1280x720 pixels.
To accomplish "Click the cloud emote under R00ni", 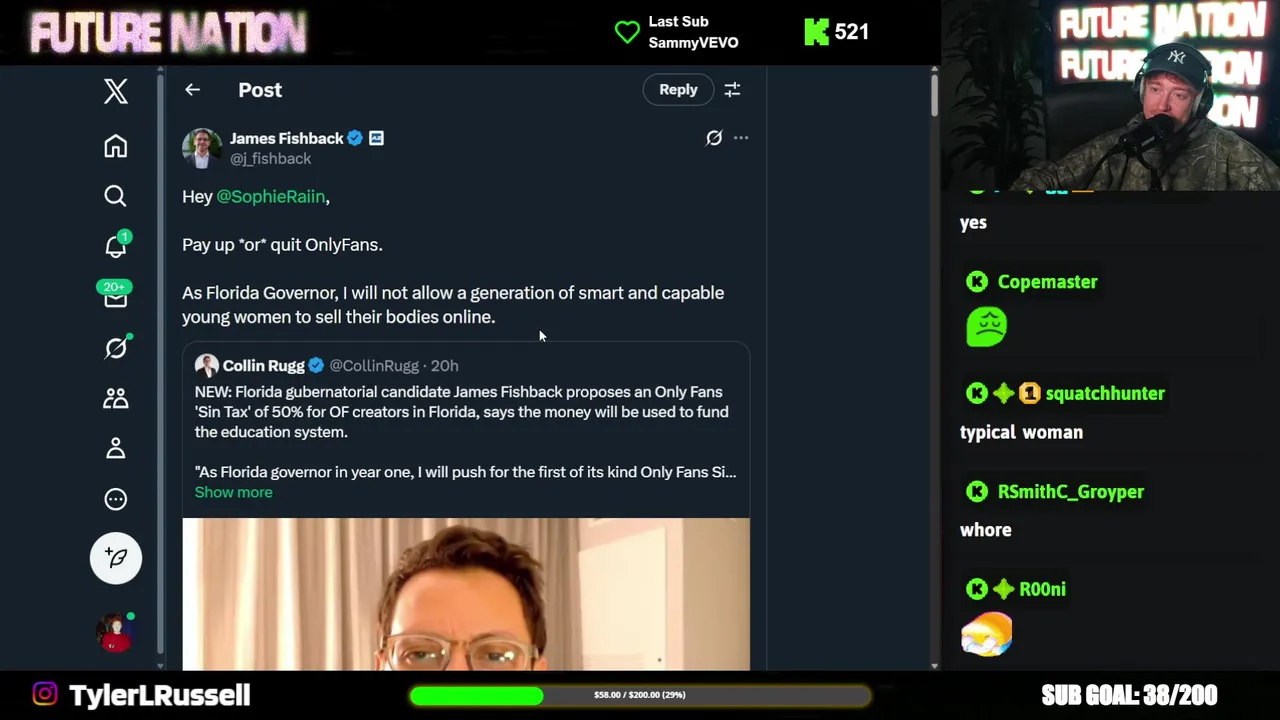I will pyautogui.click(x=987, y=634).
